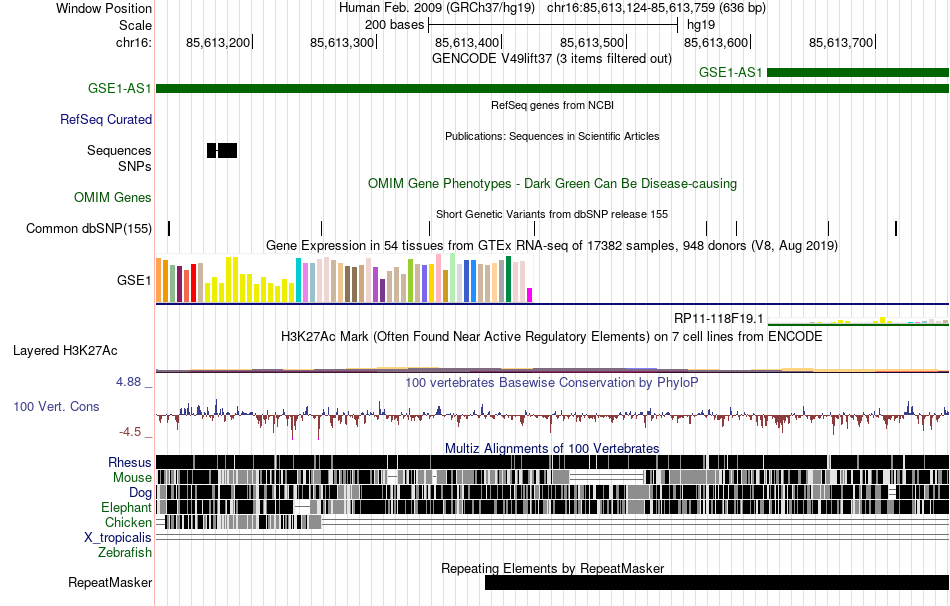Click the RP11-118F19.1 gene label
The image size is (950, 606).
(719, 319)
